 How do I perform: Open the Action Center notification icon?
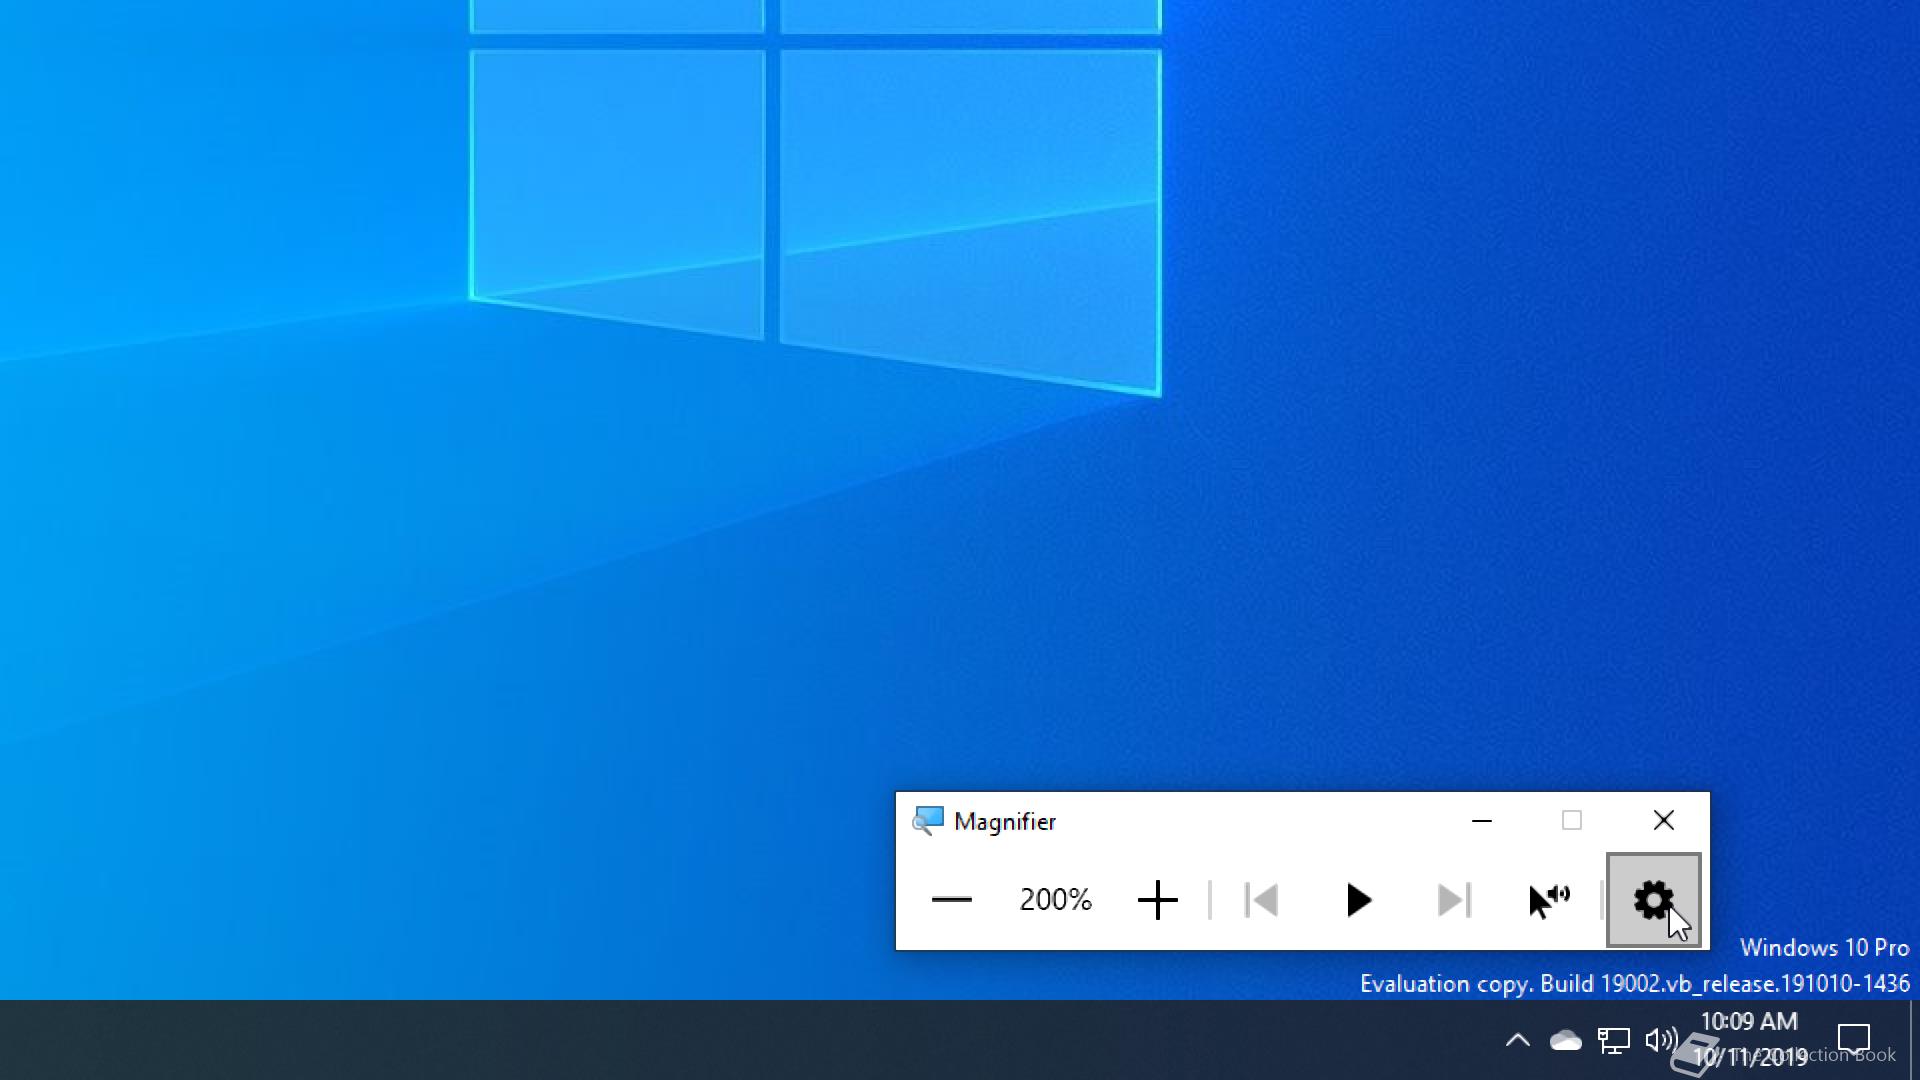pyautogui.click(x=1854, y=1040)
